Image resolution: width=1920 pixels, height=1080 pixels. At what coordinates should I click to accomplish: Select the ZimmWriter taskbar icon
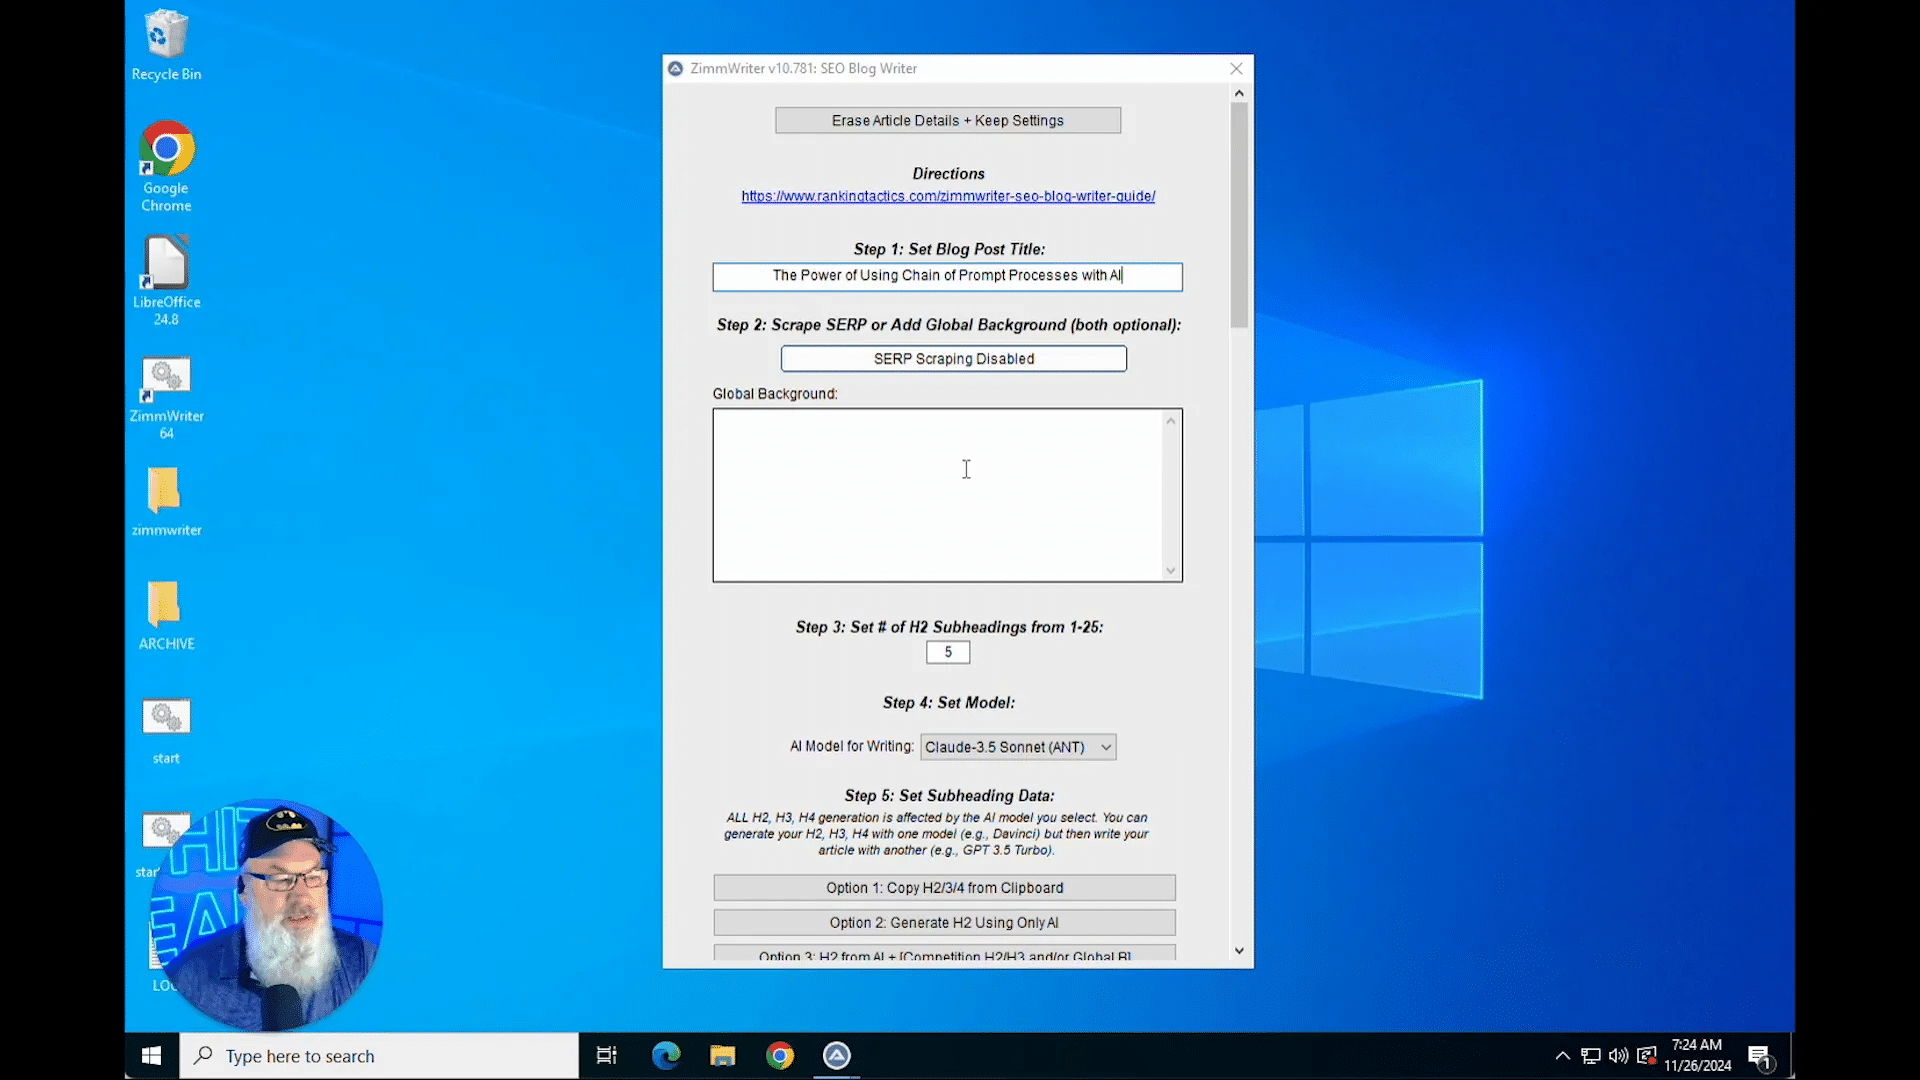[x=837, y=1056]
